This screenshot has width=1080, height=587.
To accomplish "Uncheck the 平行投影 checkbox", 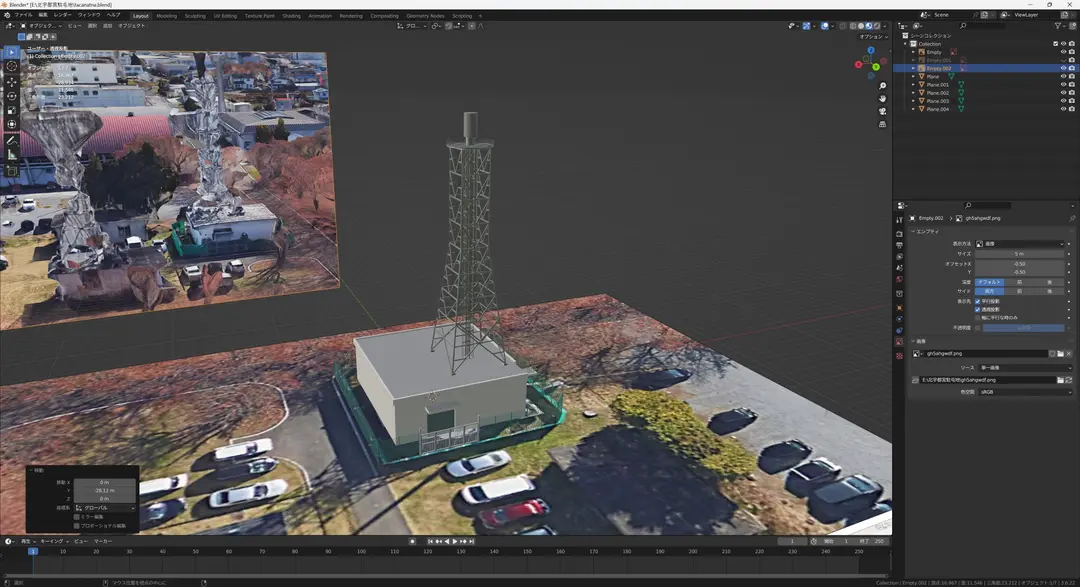I will coord(977,301).
